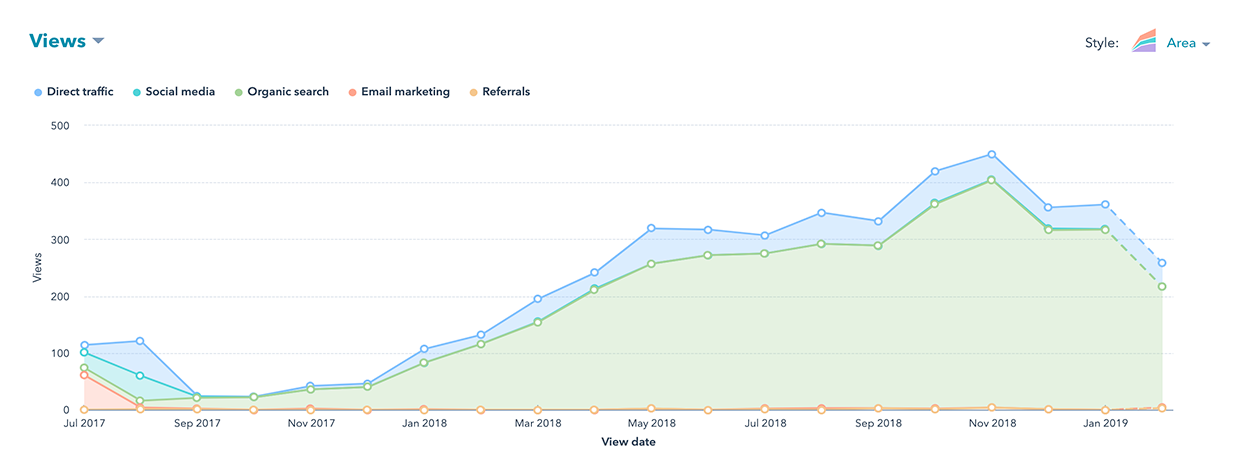This screenshot has height=473, width=1235.
Task: Click the Jan 2018 axis label
Action: point(424,424)
